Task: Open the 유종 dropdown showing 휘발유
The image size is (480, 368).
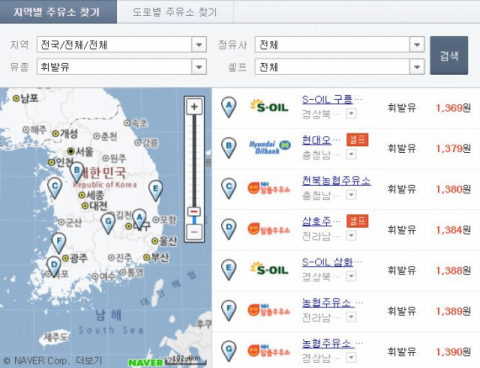Action: tap(122, 67)
